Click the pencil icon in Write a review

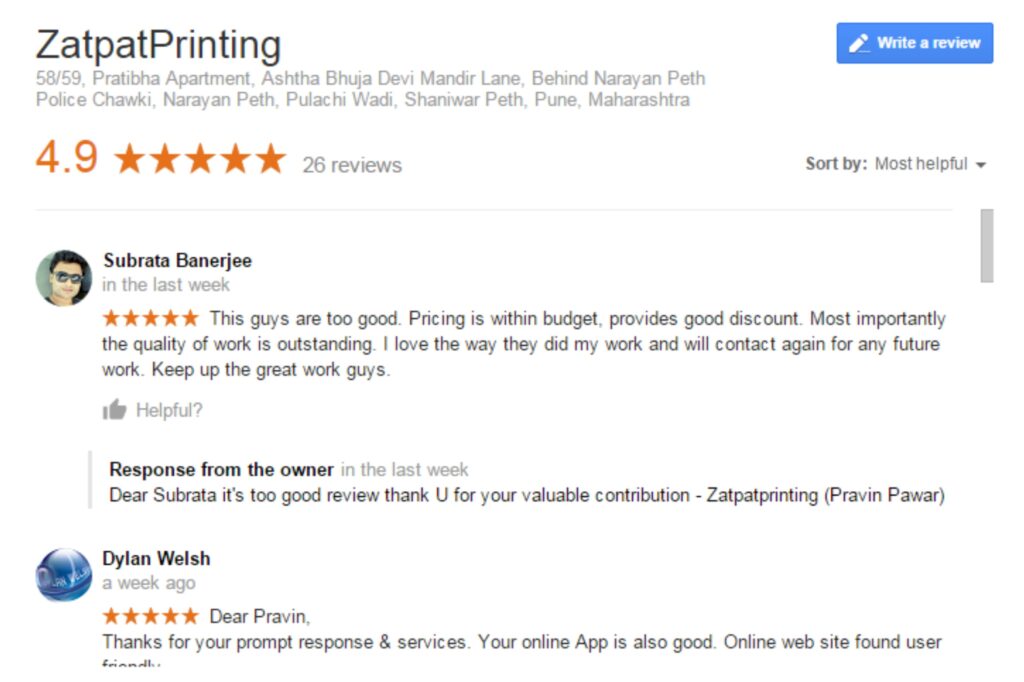tap(858, 43)
